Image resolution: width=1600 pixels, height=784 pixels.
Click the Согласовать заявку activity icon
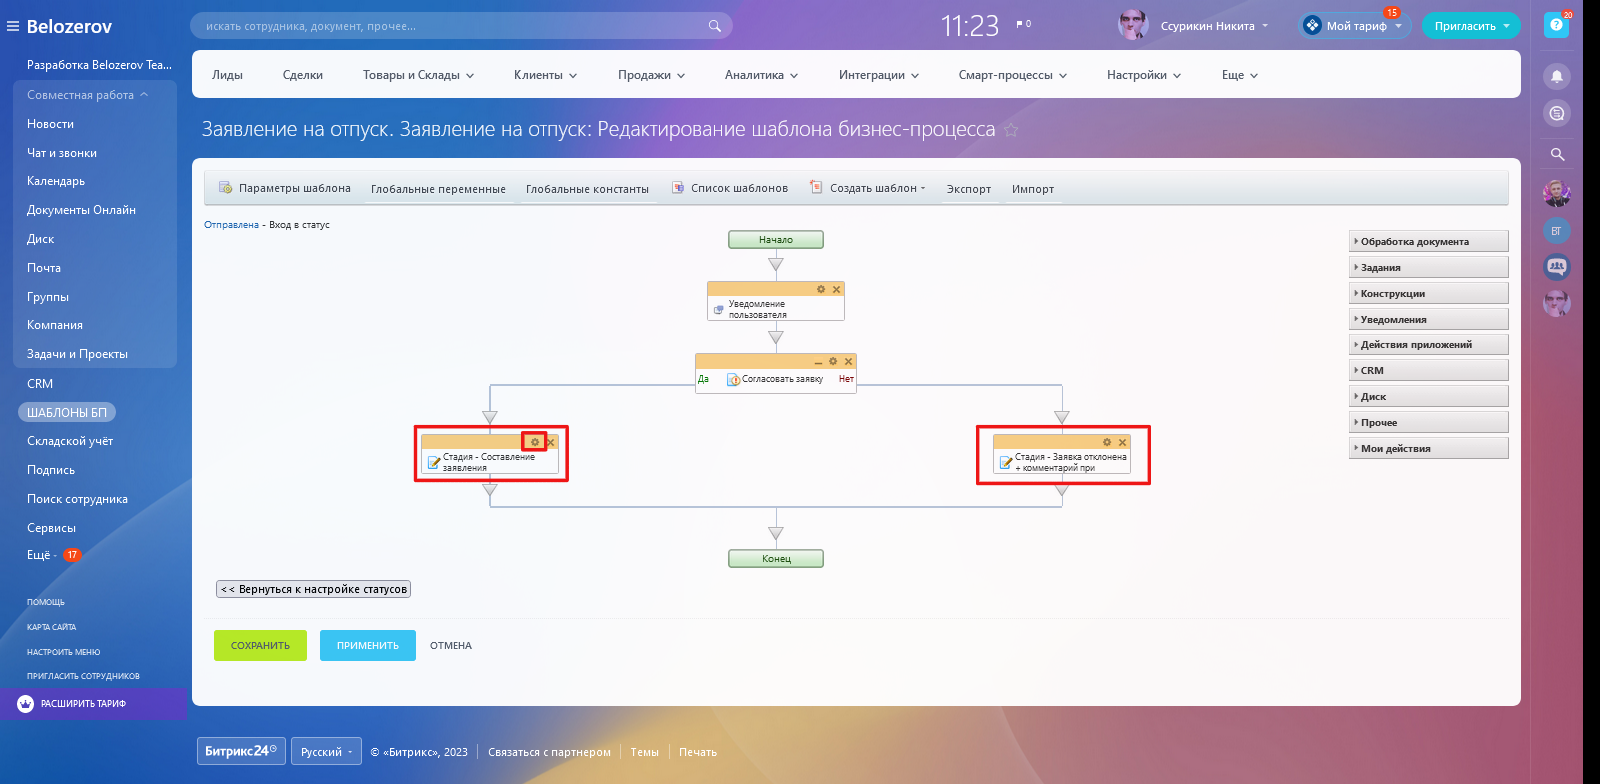coord(734,379)
